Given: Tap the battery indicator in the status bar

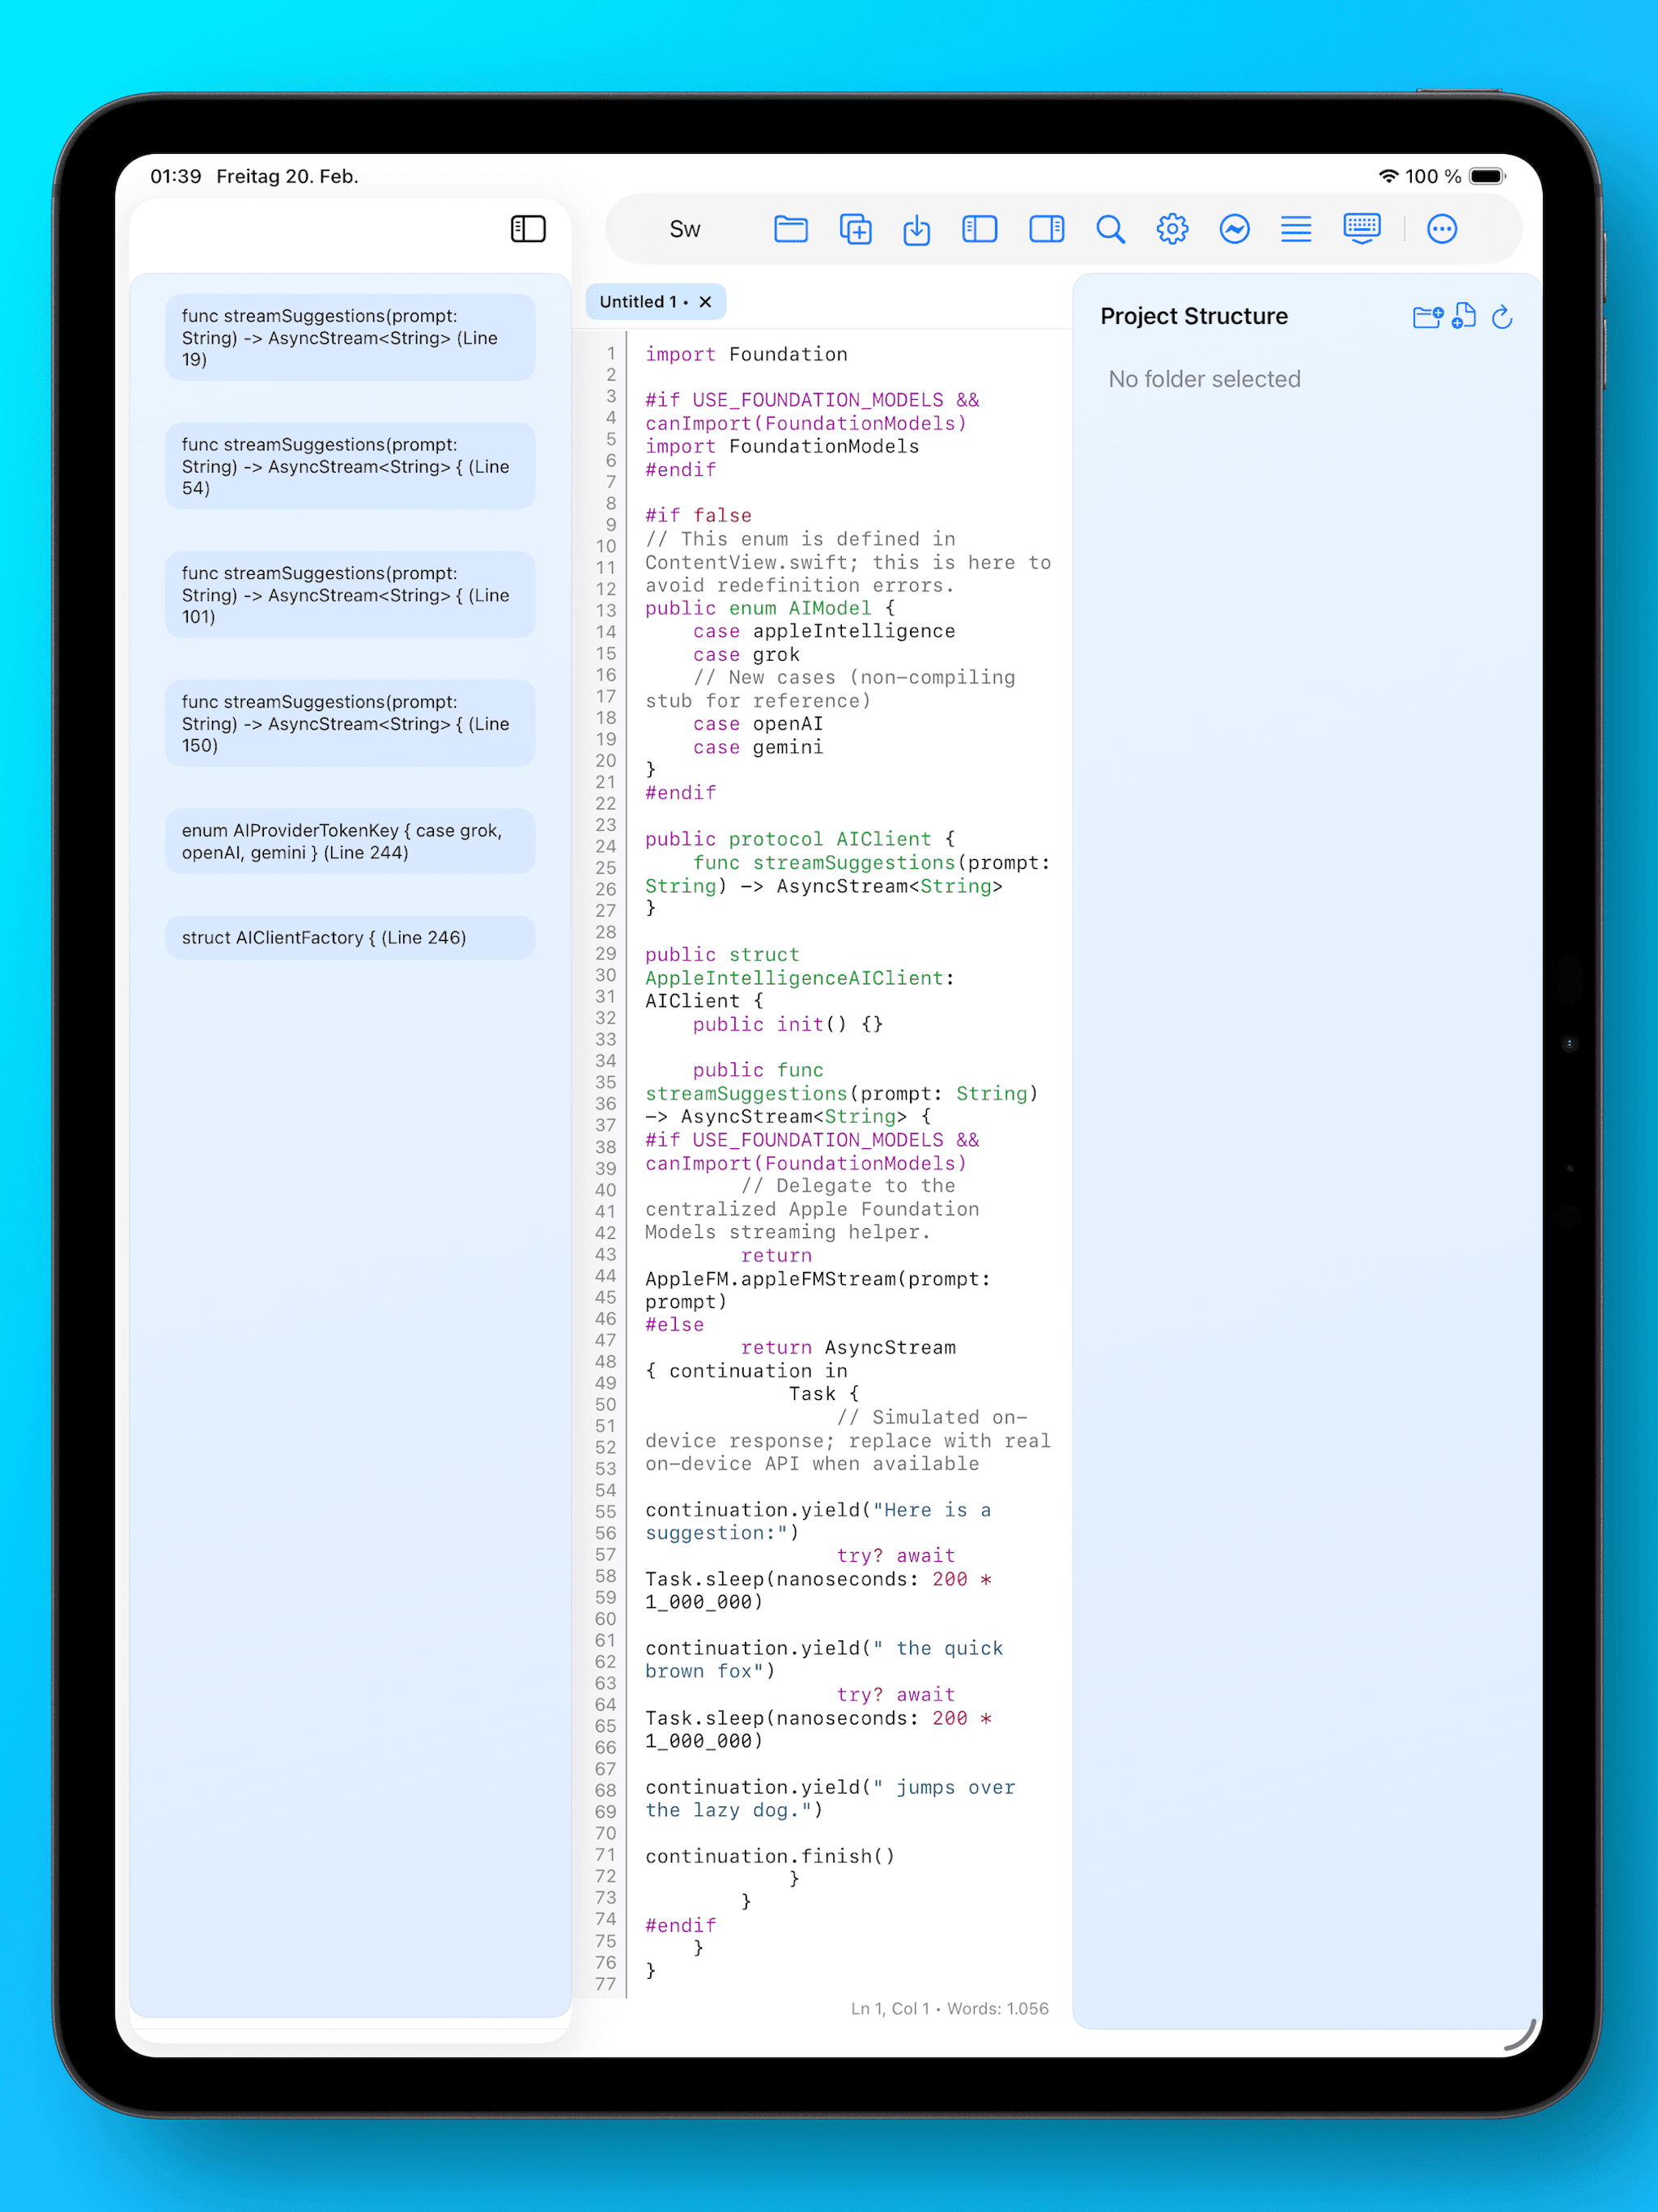Looking at the screenshot, I should tap(1487, 176).
